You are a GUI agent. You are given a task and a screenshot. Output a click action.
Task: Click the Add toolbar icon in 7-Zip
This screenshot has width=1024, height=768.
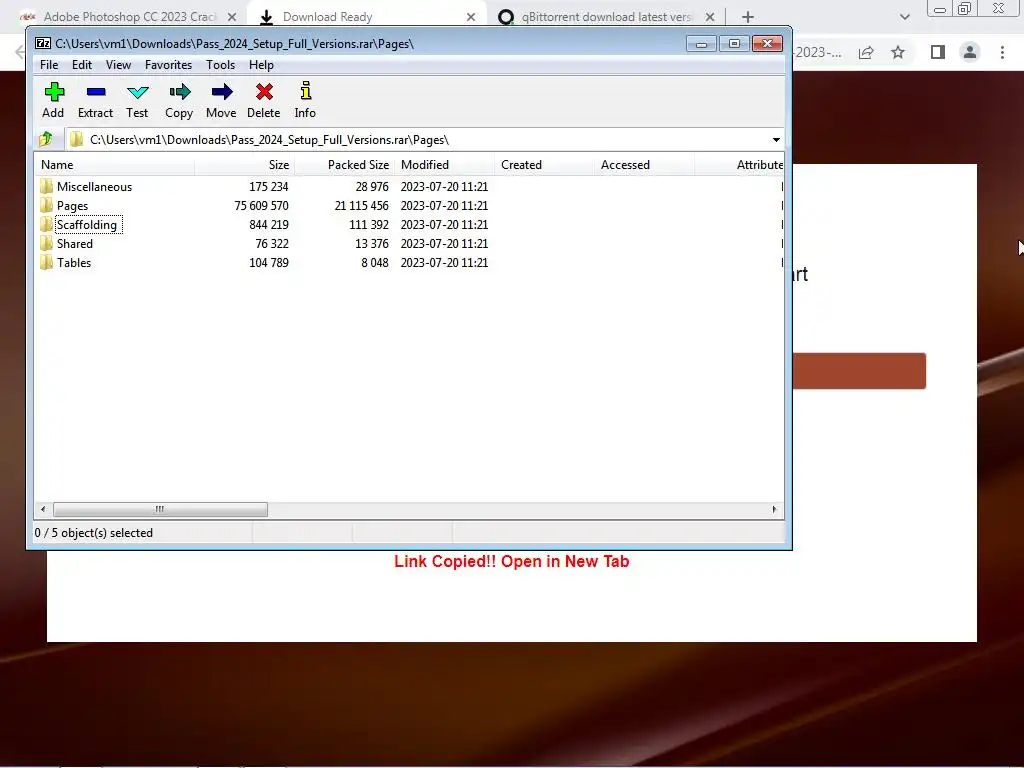coord(54,92)
